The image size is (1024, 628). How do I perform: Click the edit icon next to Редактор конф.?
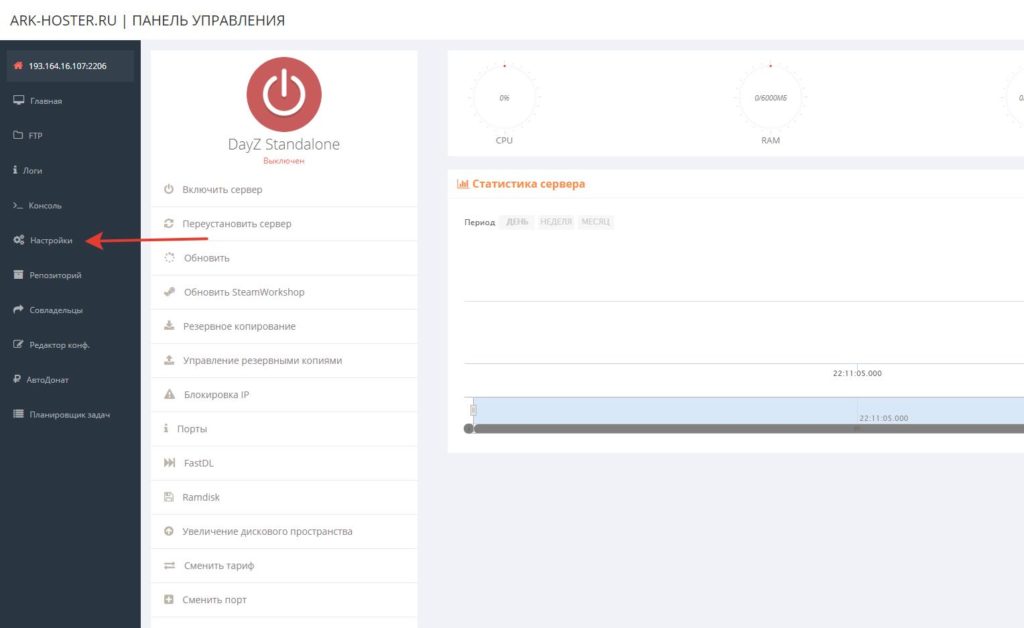(18, 344)
